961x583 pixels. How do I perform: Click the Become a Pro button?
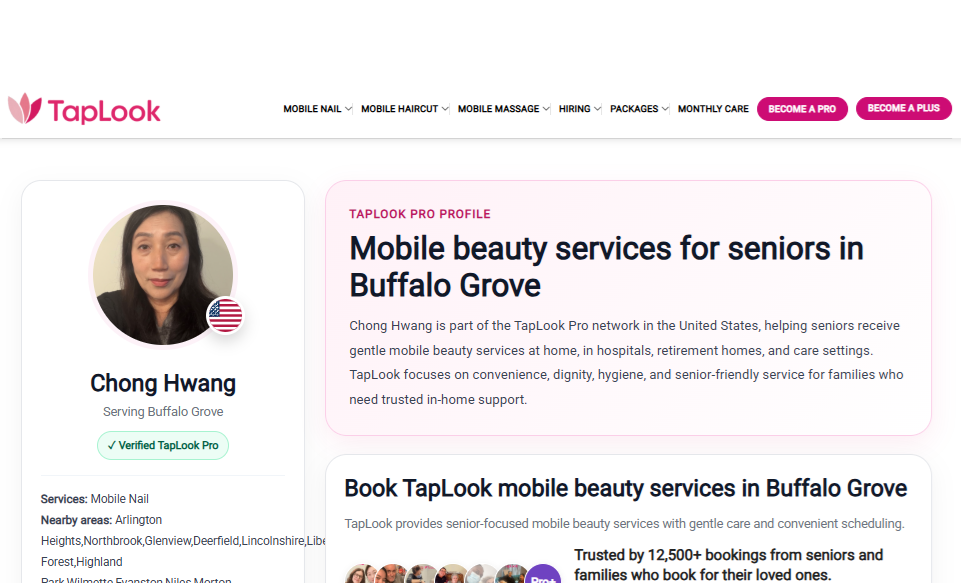[x=802, y=109]
